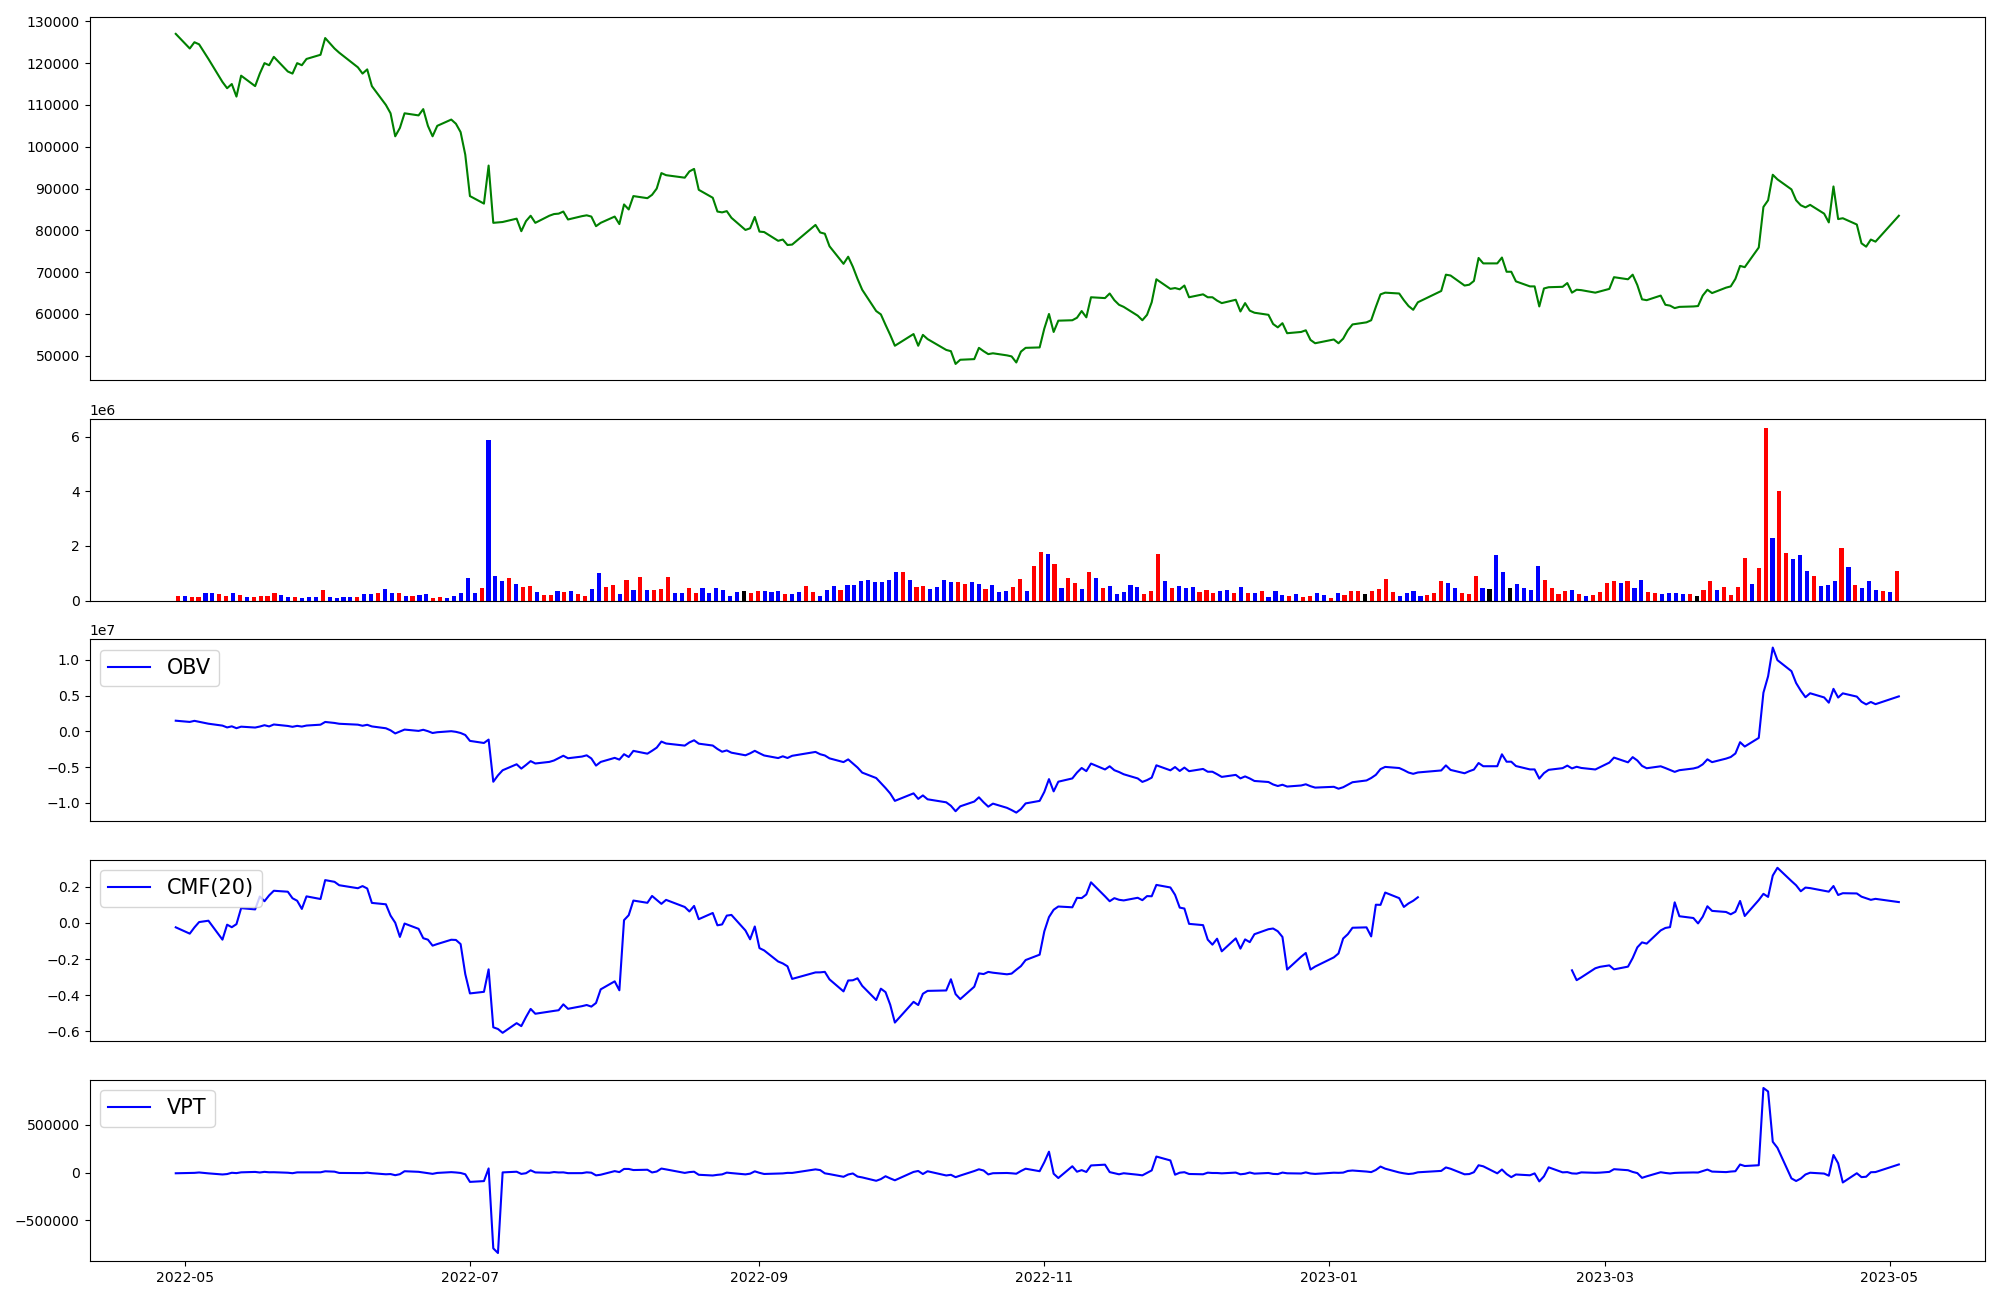Click the 2022-11 x-axis tick label

[x=1044, y=1277]
